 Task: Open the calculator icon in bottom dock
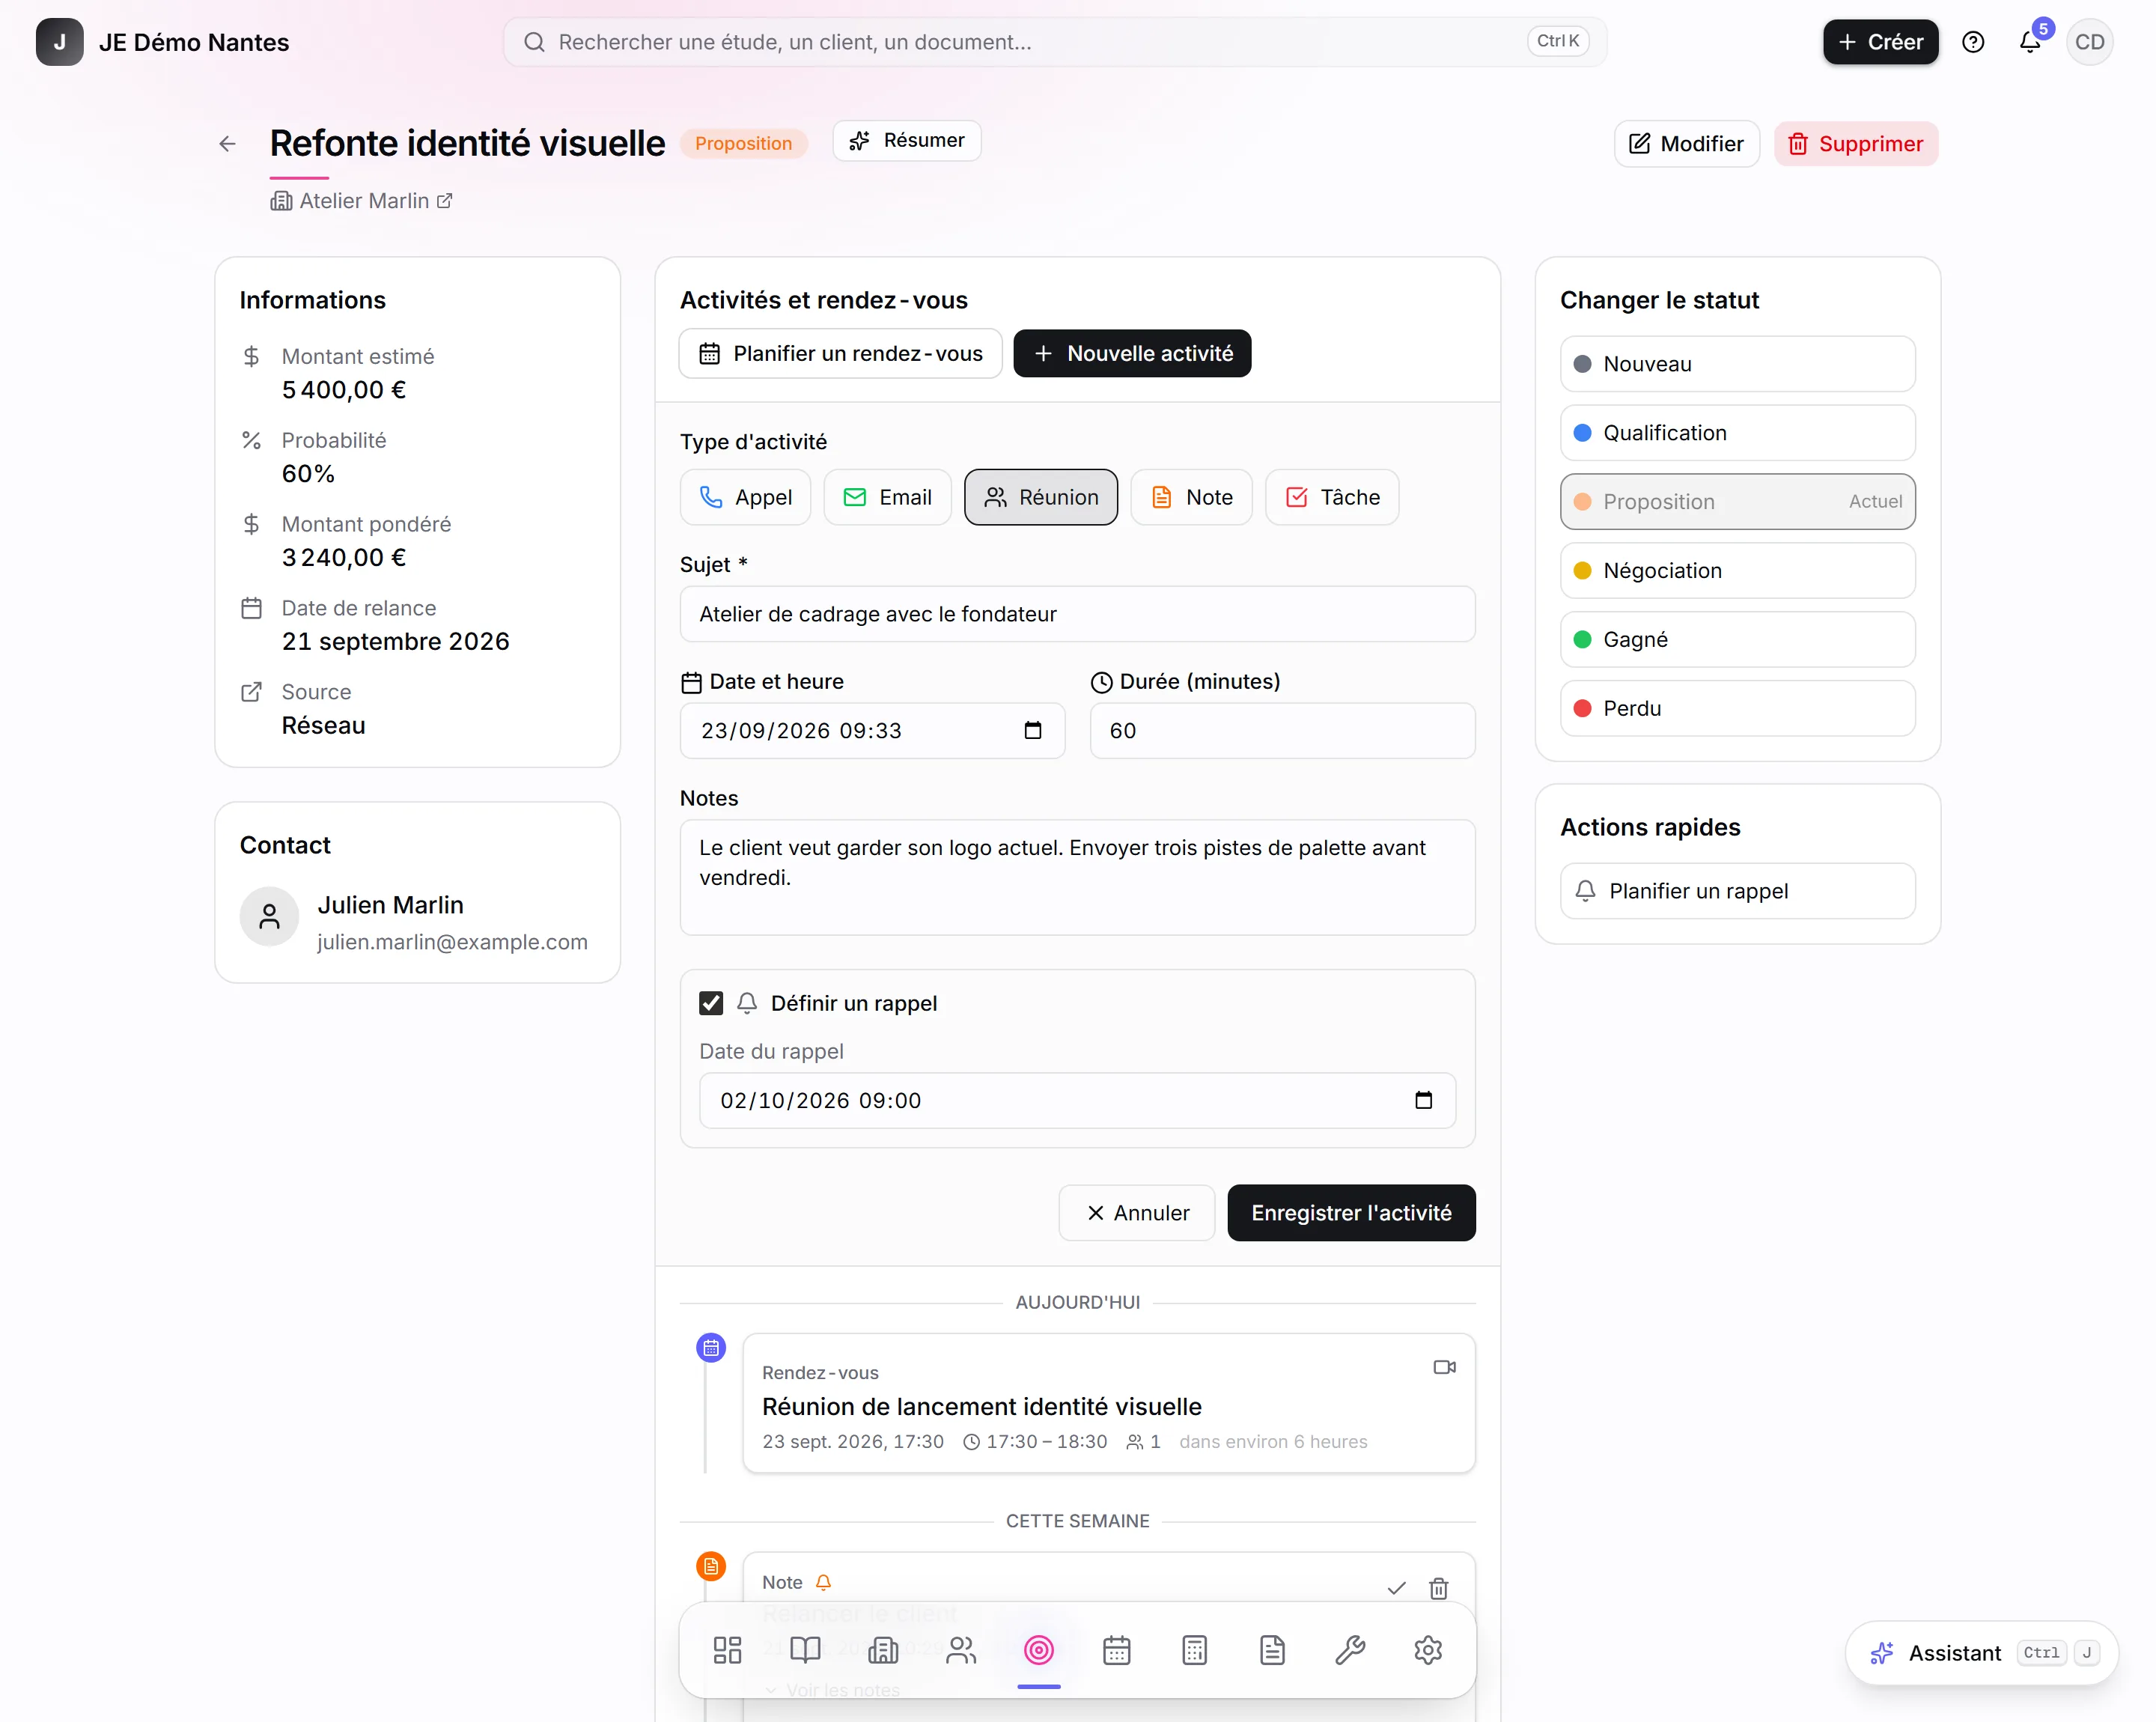1195,1650
